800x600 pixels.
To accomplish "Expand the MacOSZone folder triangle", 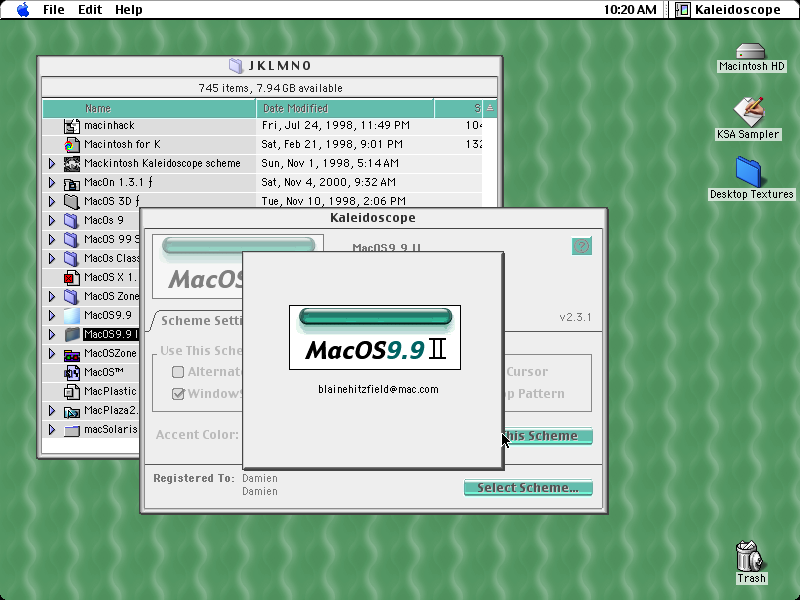I will click(x=52, y=354).
